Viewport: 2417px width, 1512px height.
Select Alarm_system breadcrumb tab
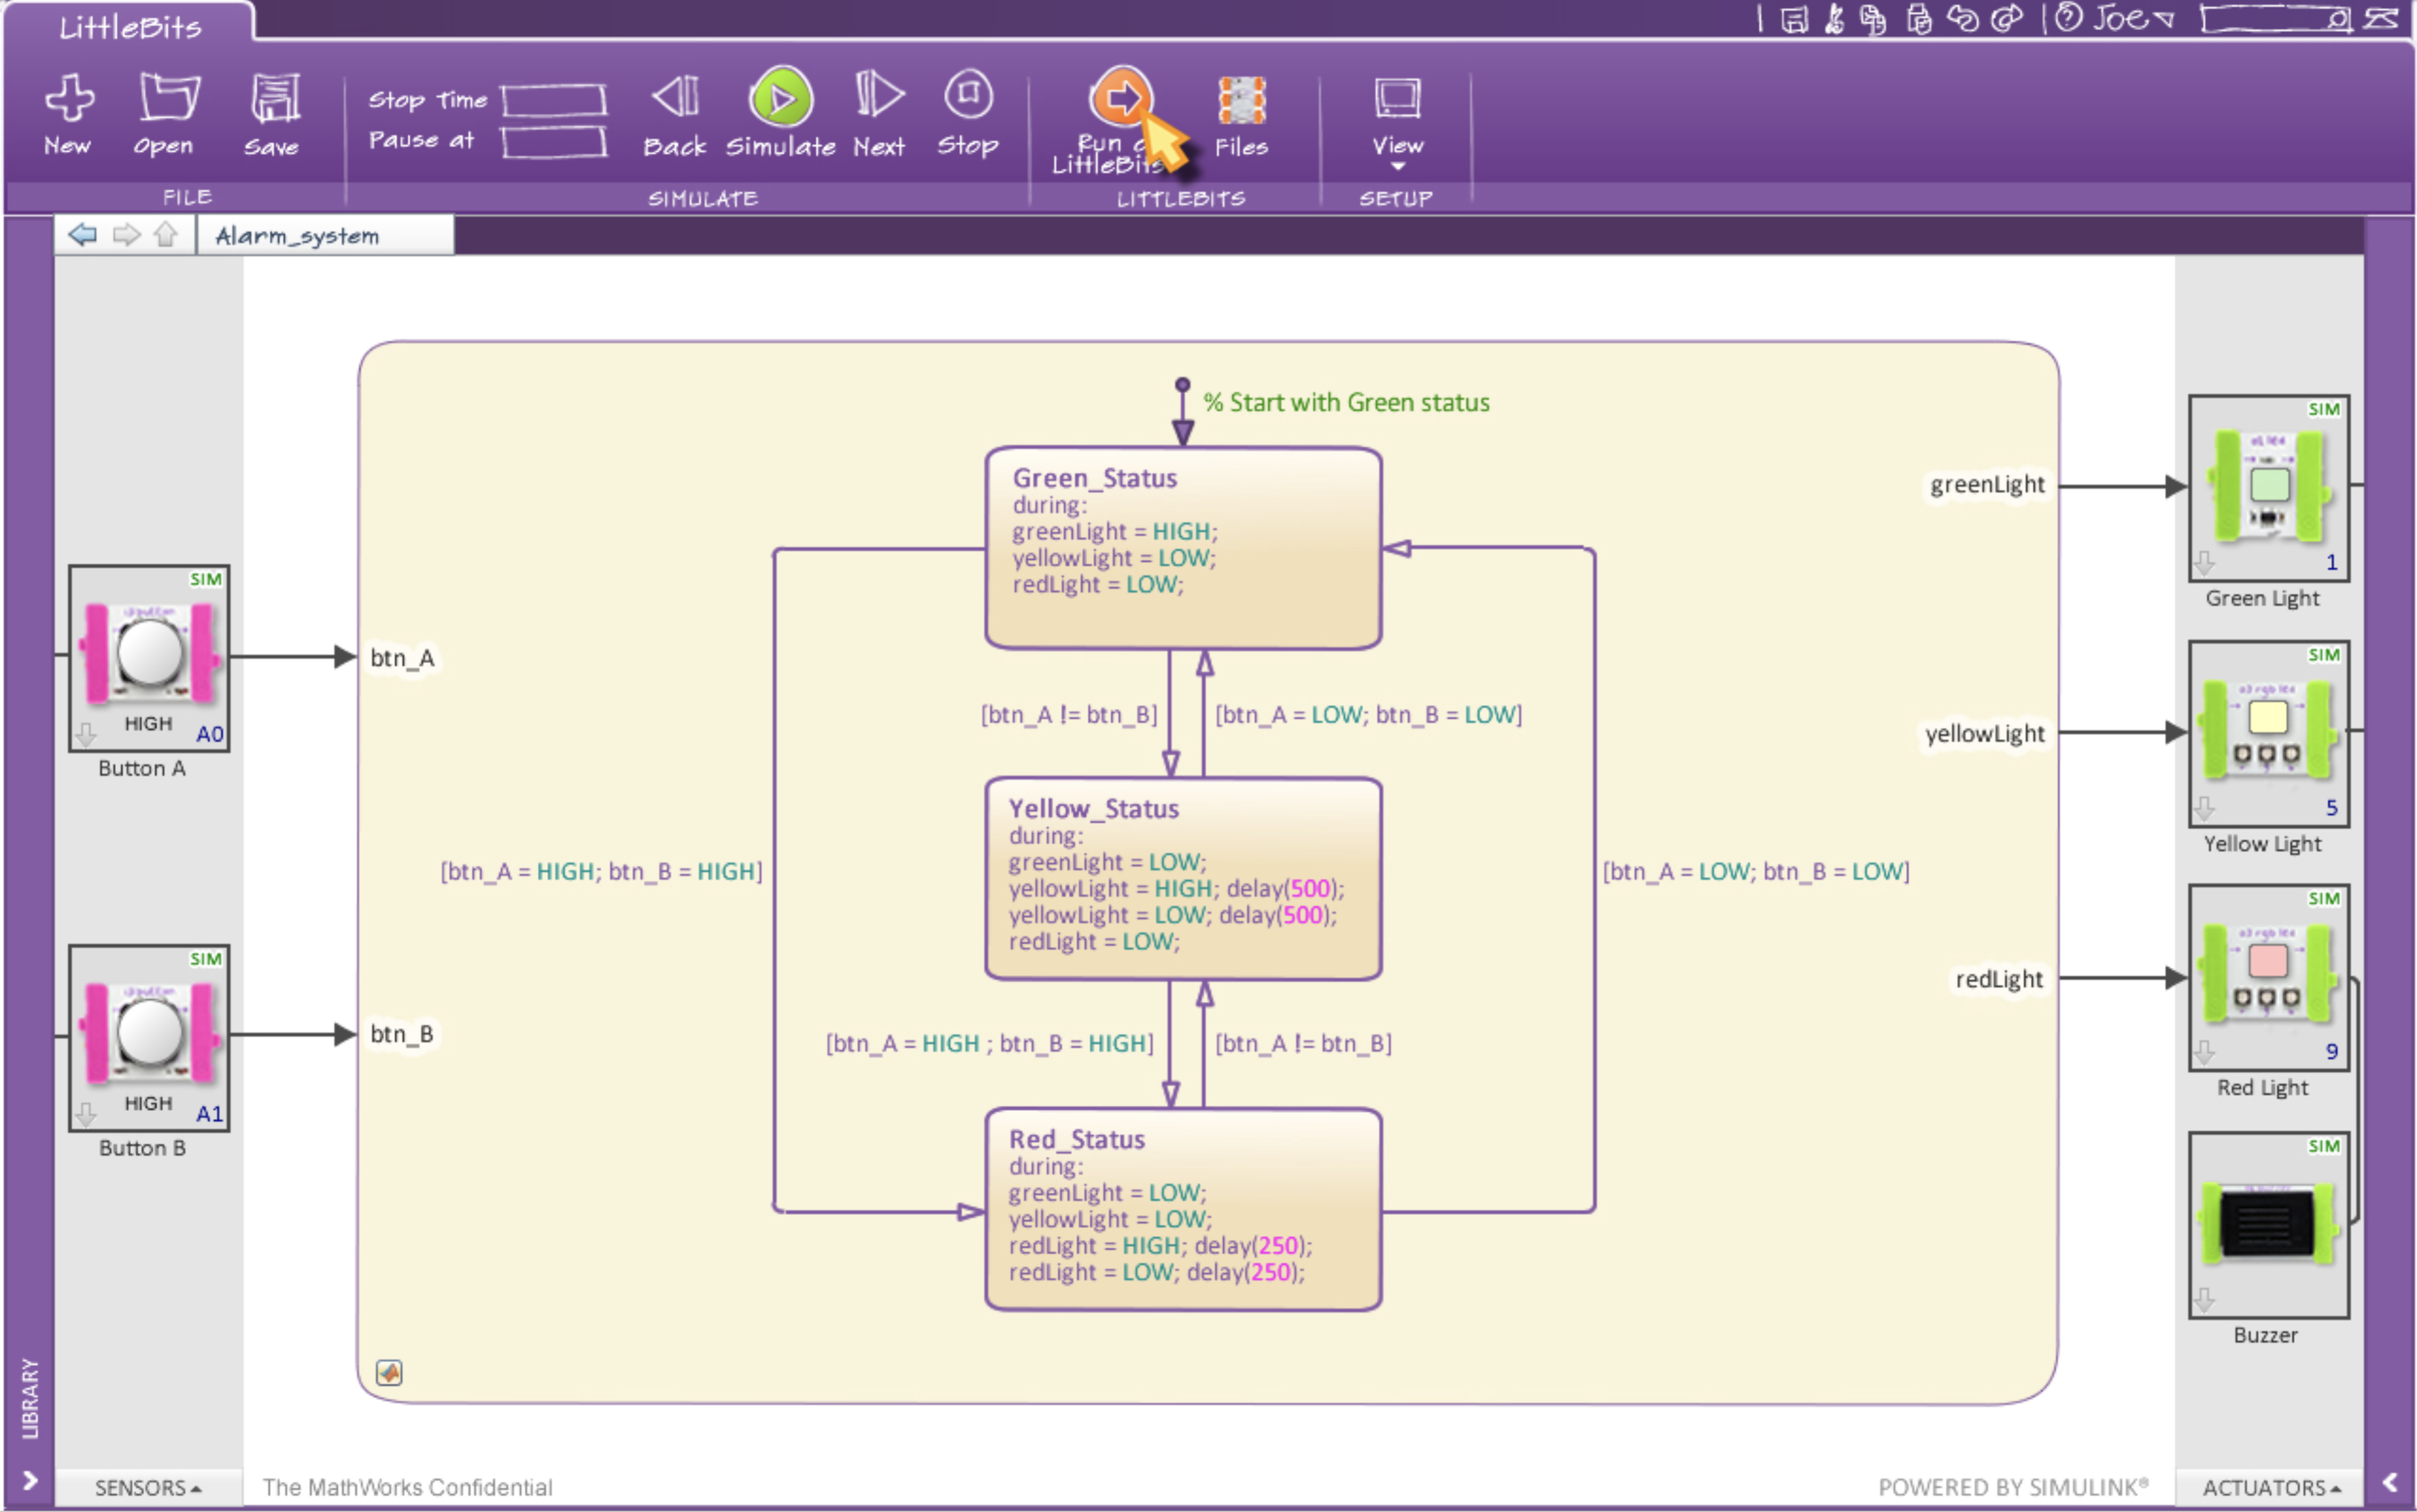tap(297, 236)
